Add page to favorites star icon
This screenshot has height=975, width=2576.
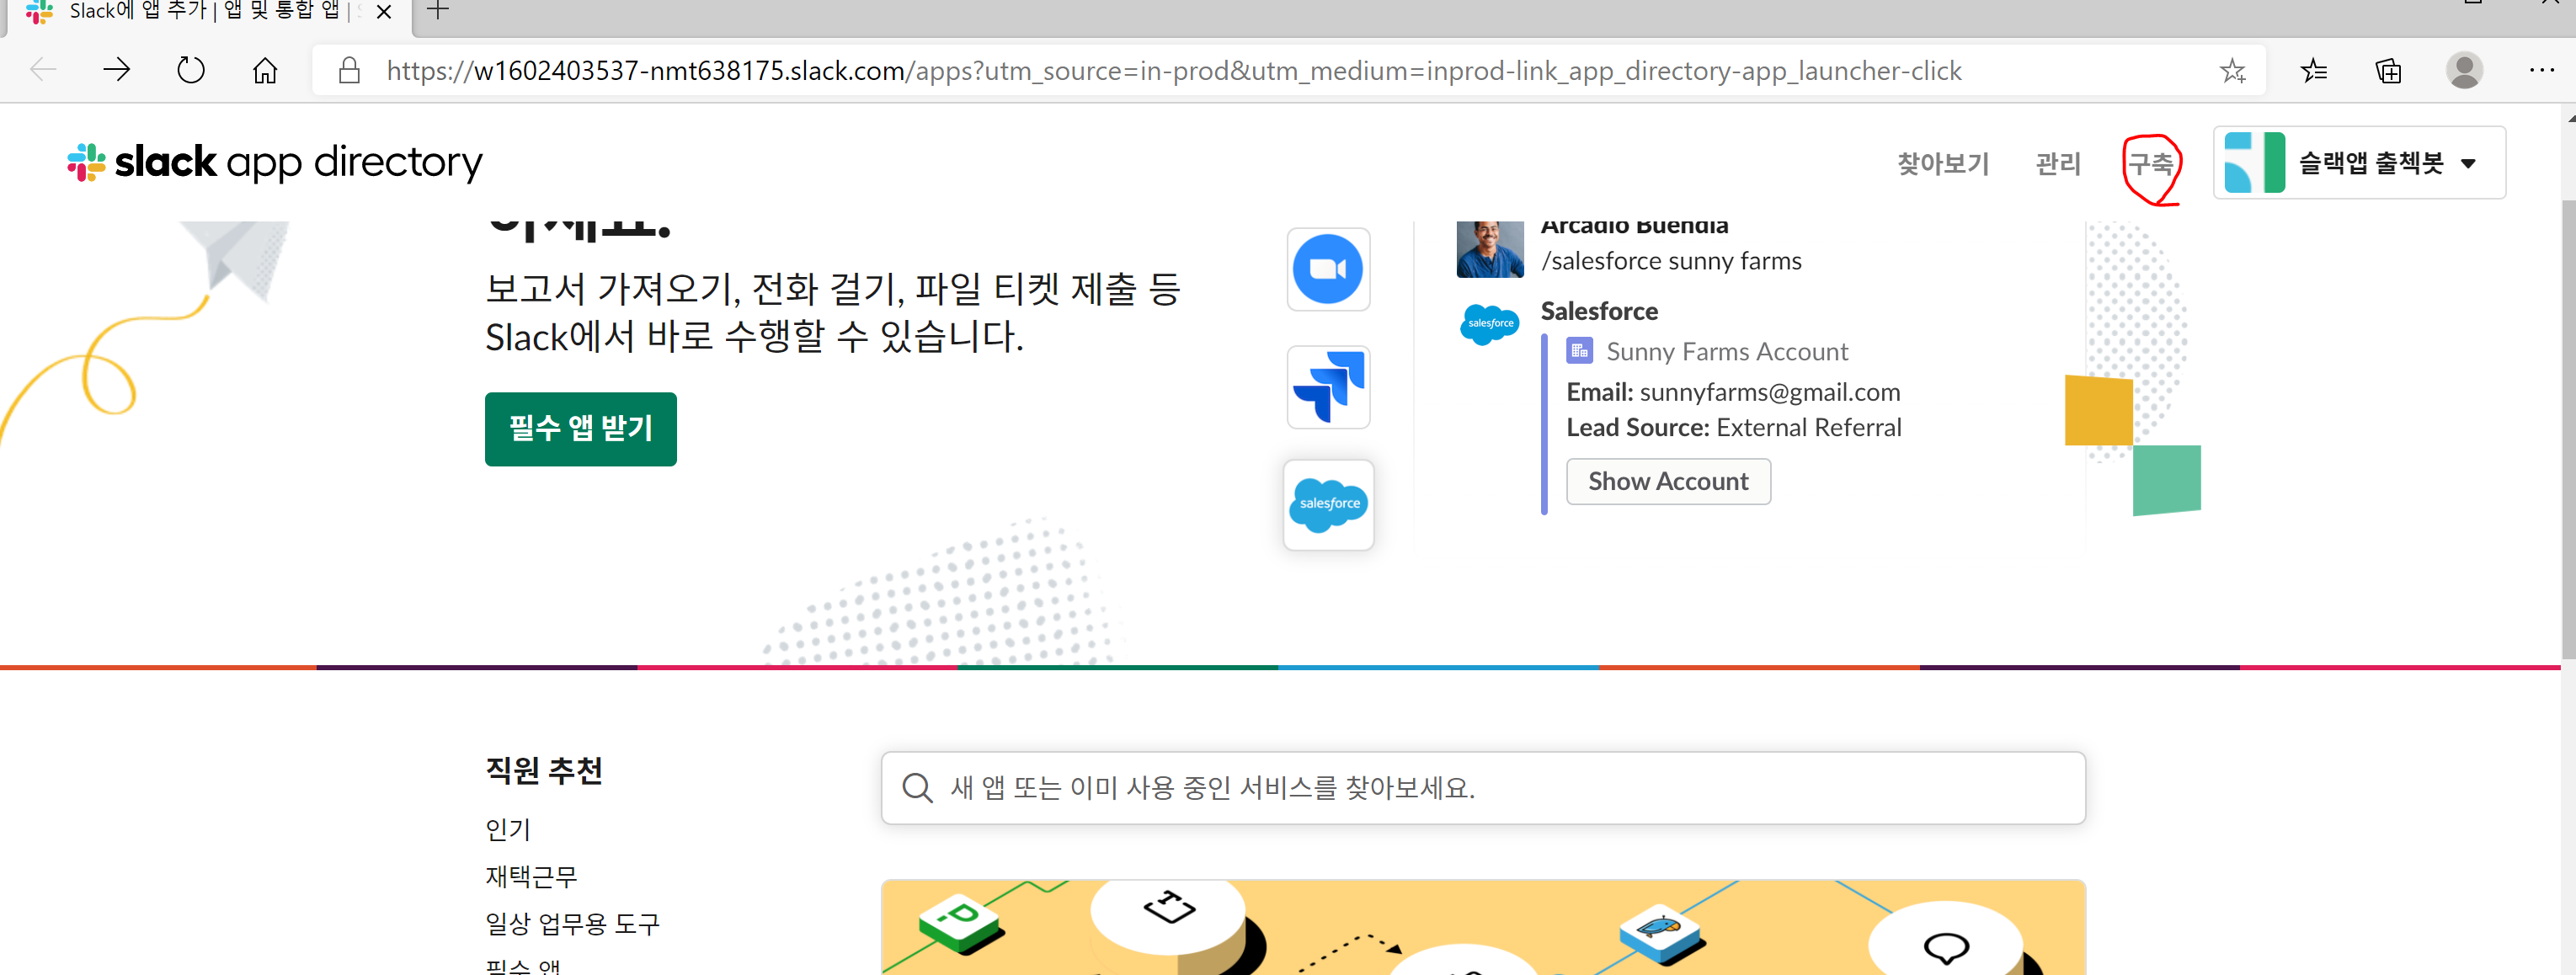click(x=2232, y=71)
